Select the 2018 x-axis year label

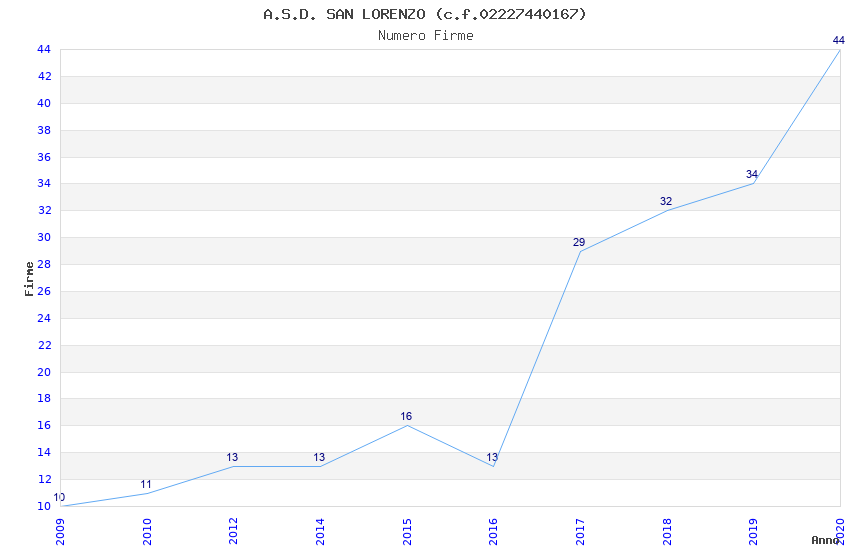(x=666, y=532)
